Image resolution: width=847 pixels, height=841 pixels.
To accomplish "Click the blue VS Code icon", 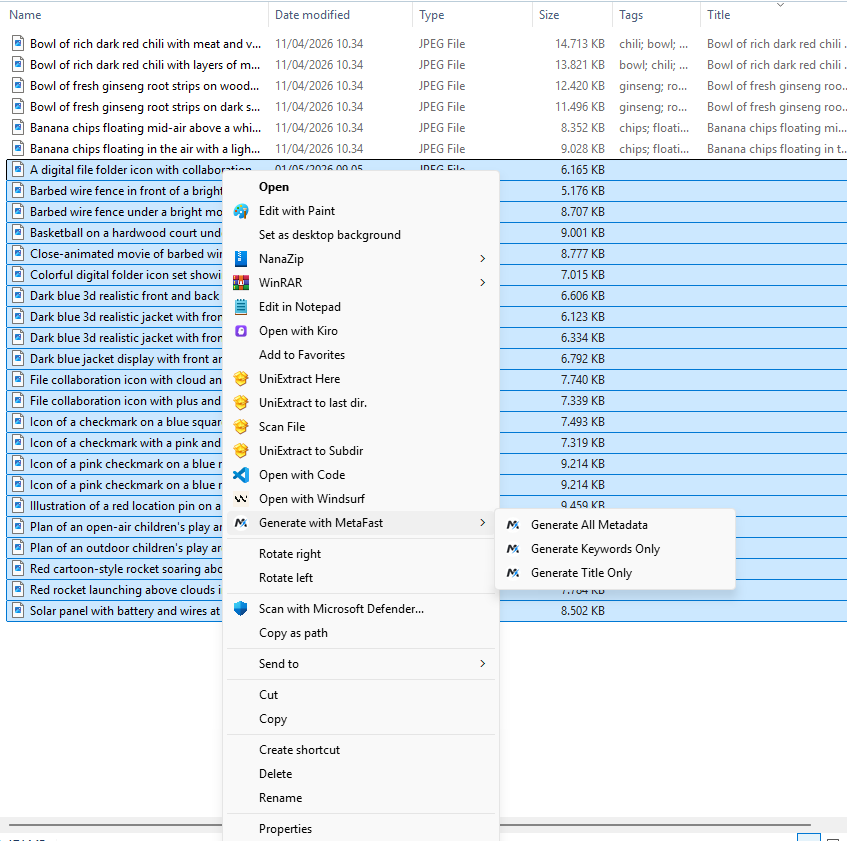I will tap(241, 475).
